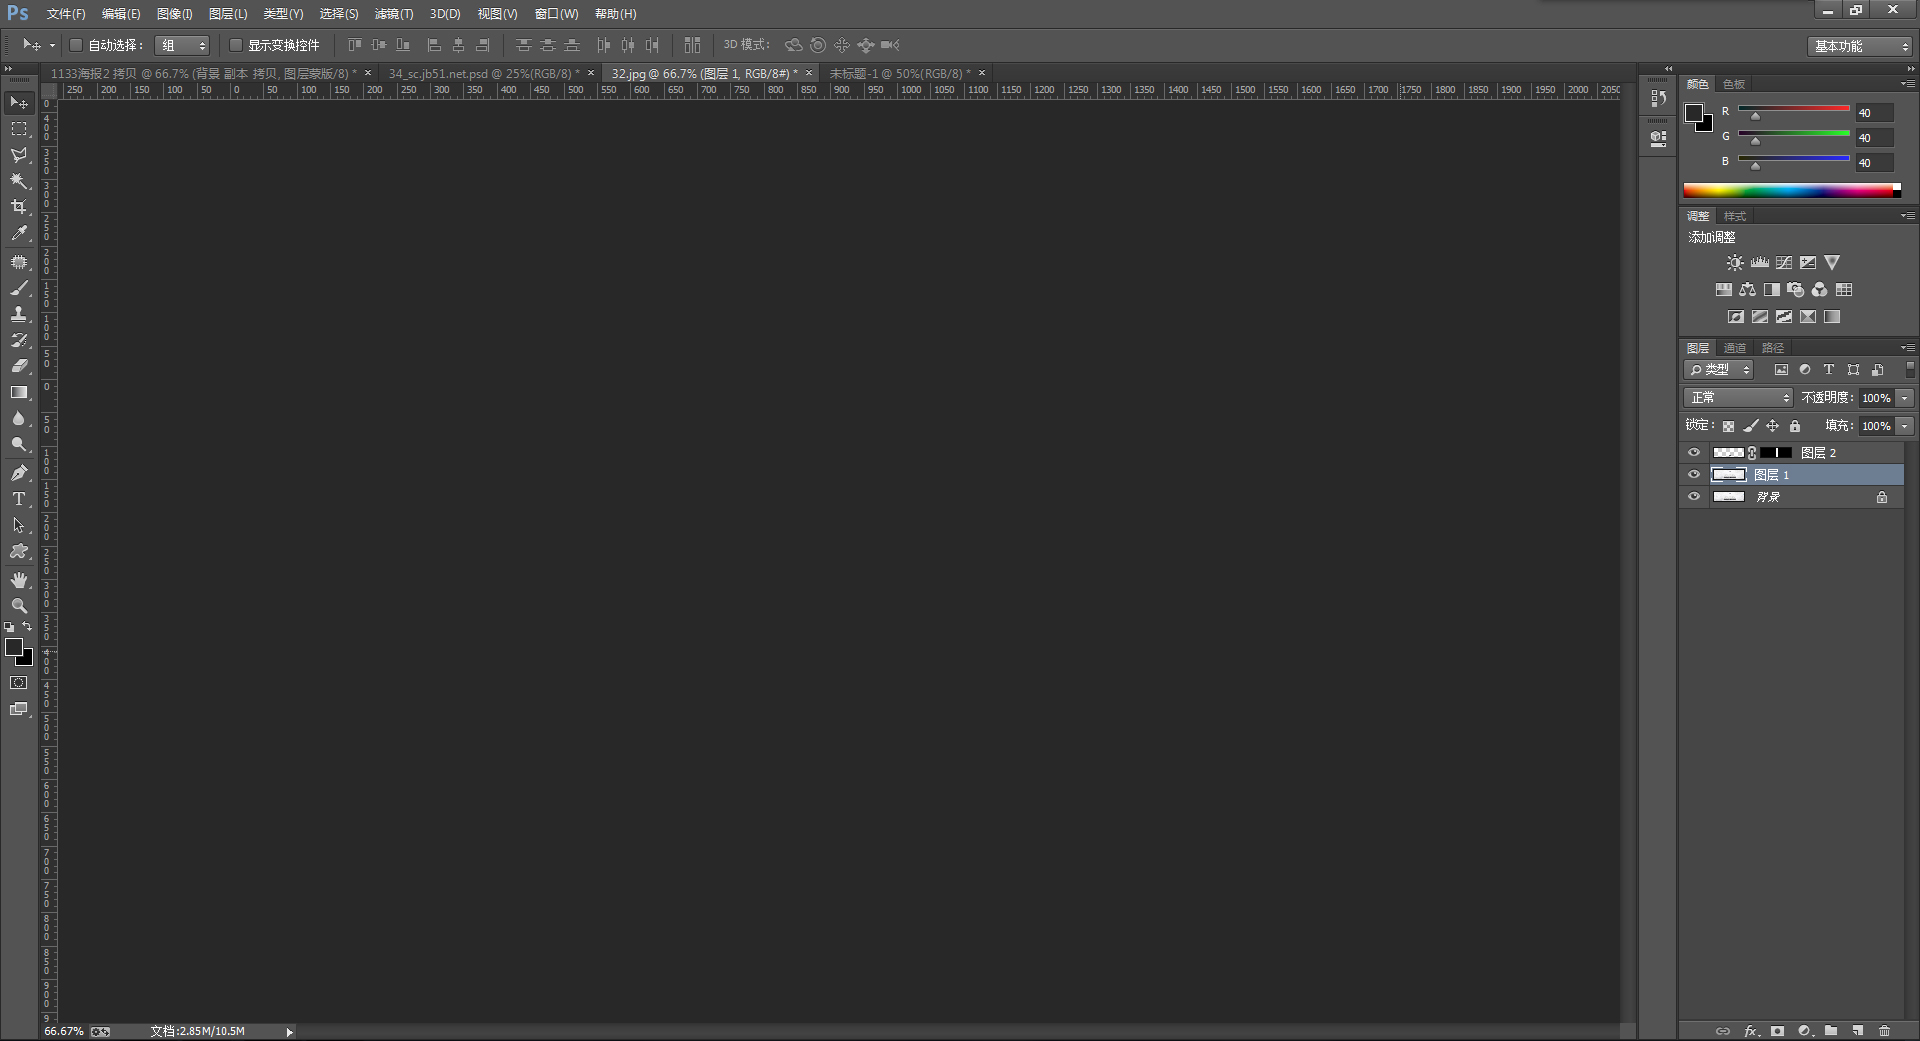Switch to the 色板 tab
The image size is (1920, 1041).
pyautogui.click(x=1734, y=84)
